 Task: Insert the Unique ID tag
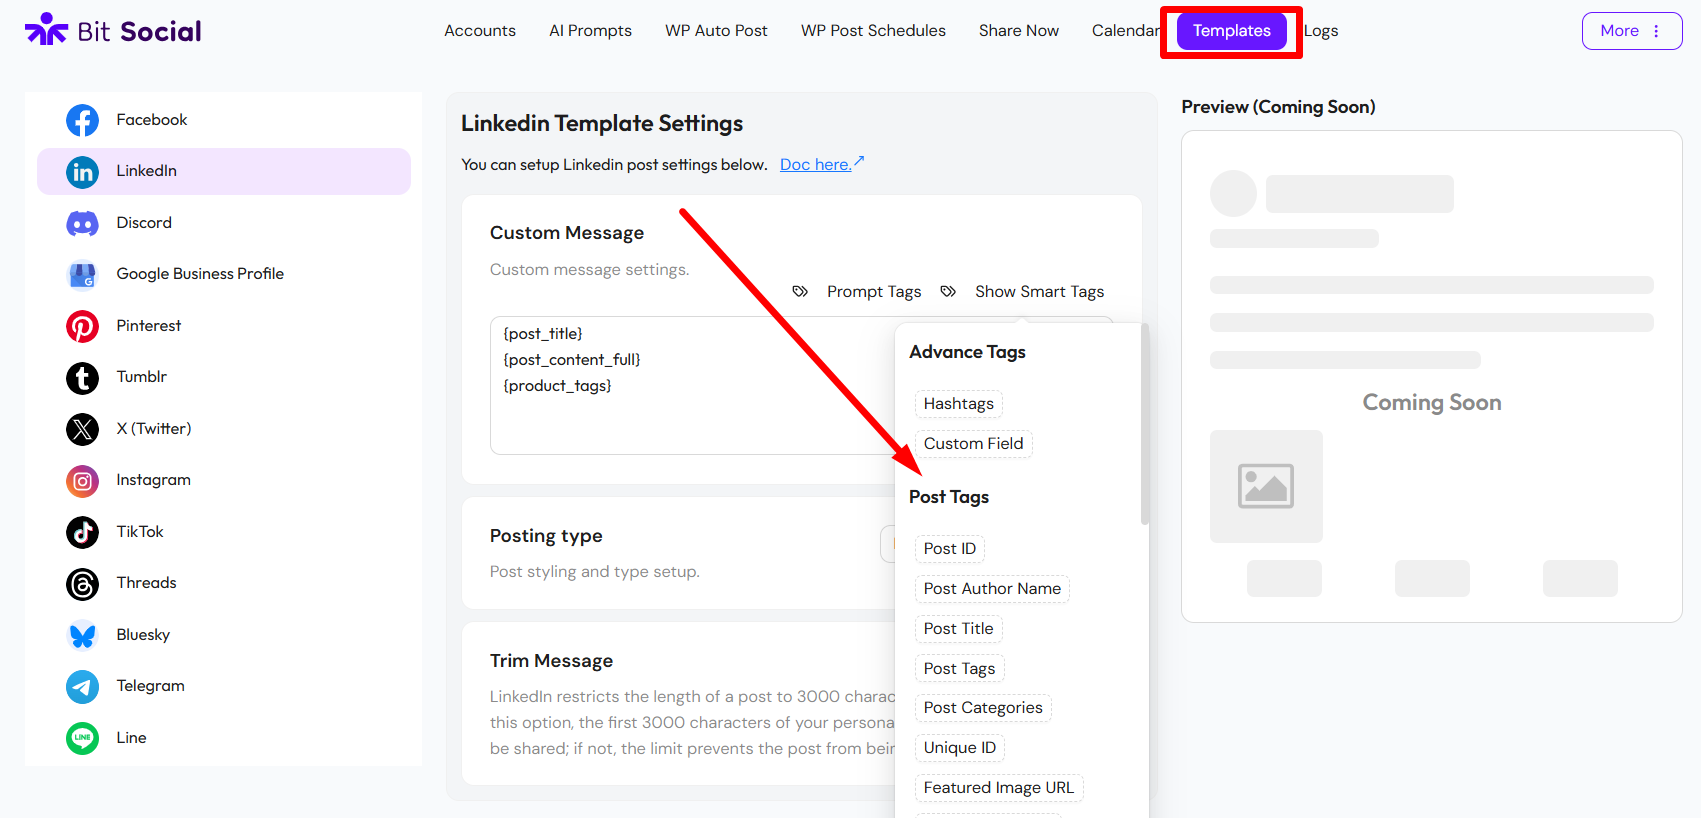pos(959,748)
